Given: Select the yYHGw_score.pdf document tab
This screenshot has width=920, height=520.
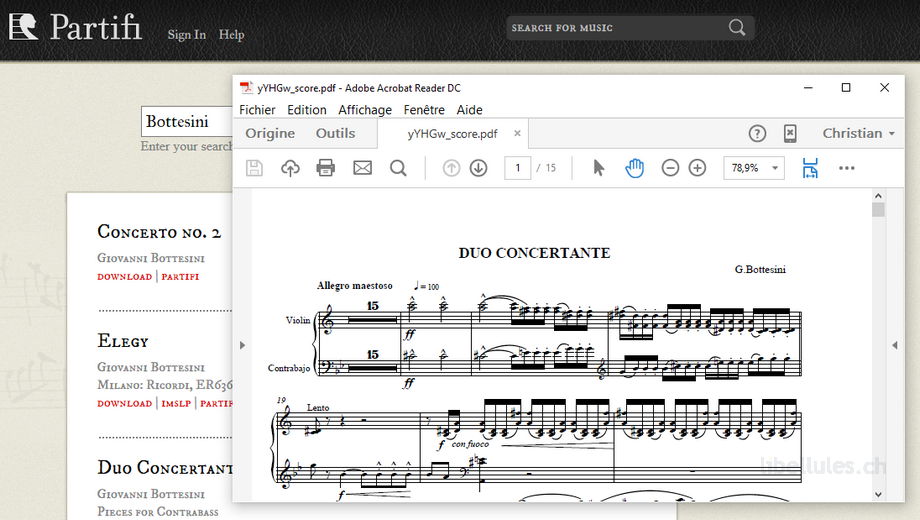Looking at the screenshot, I should 452,134.
